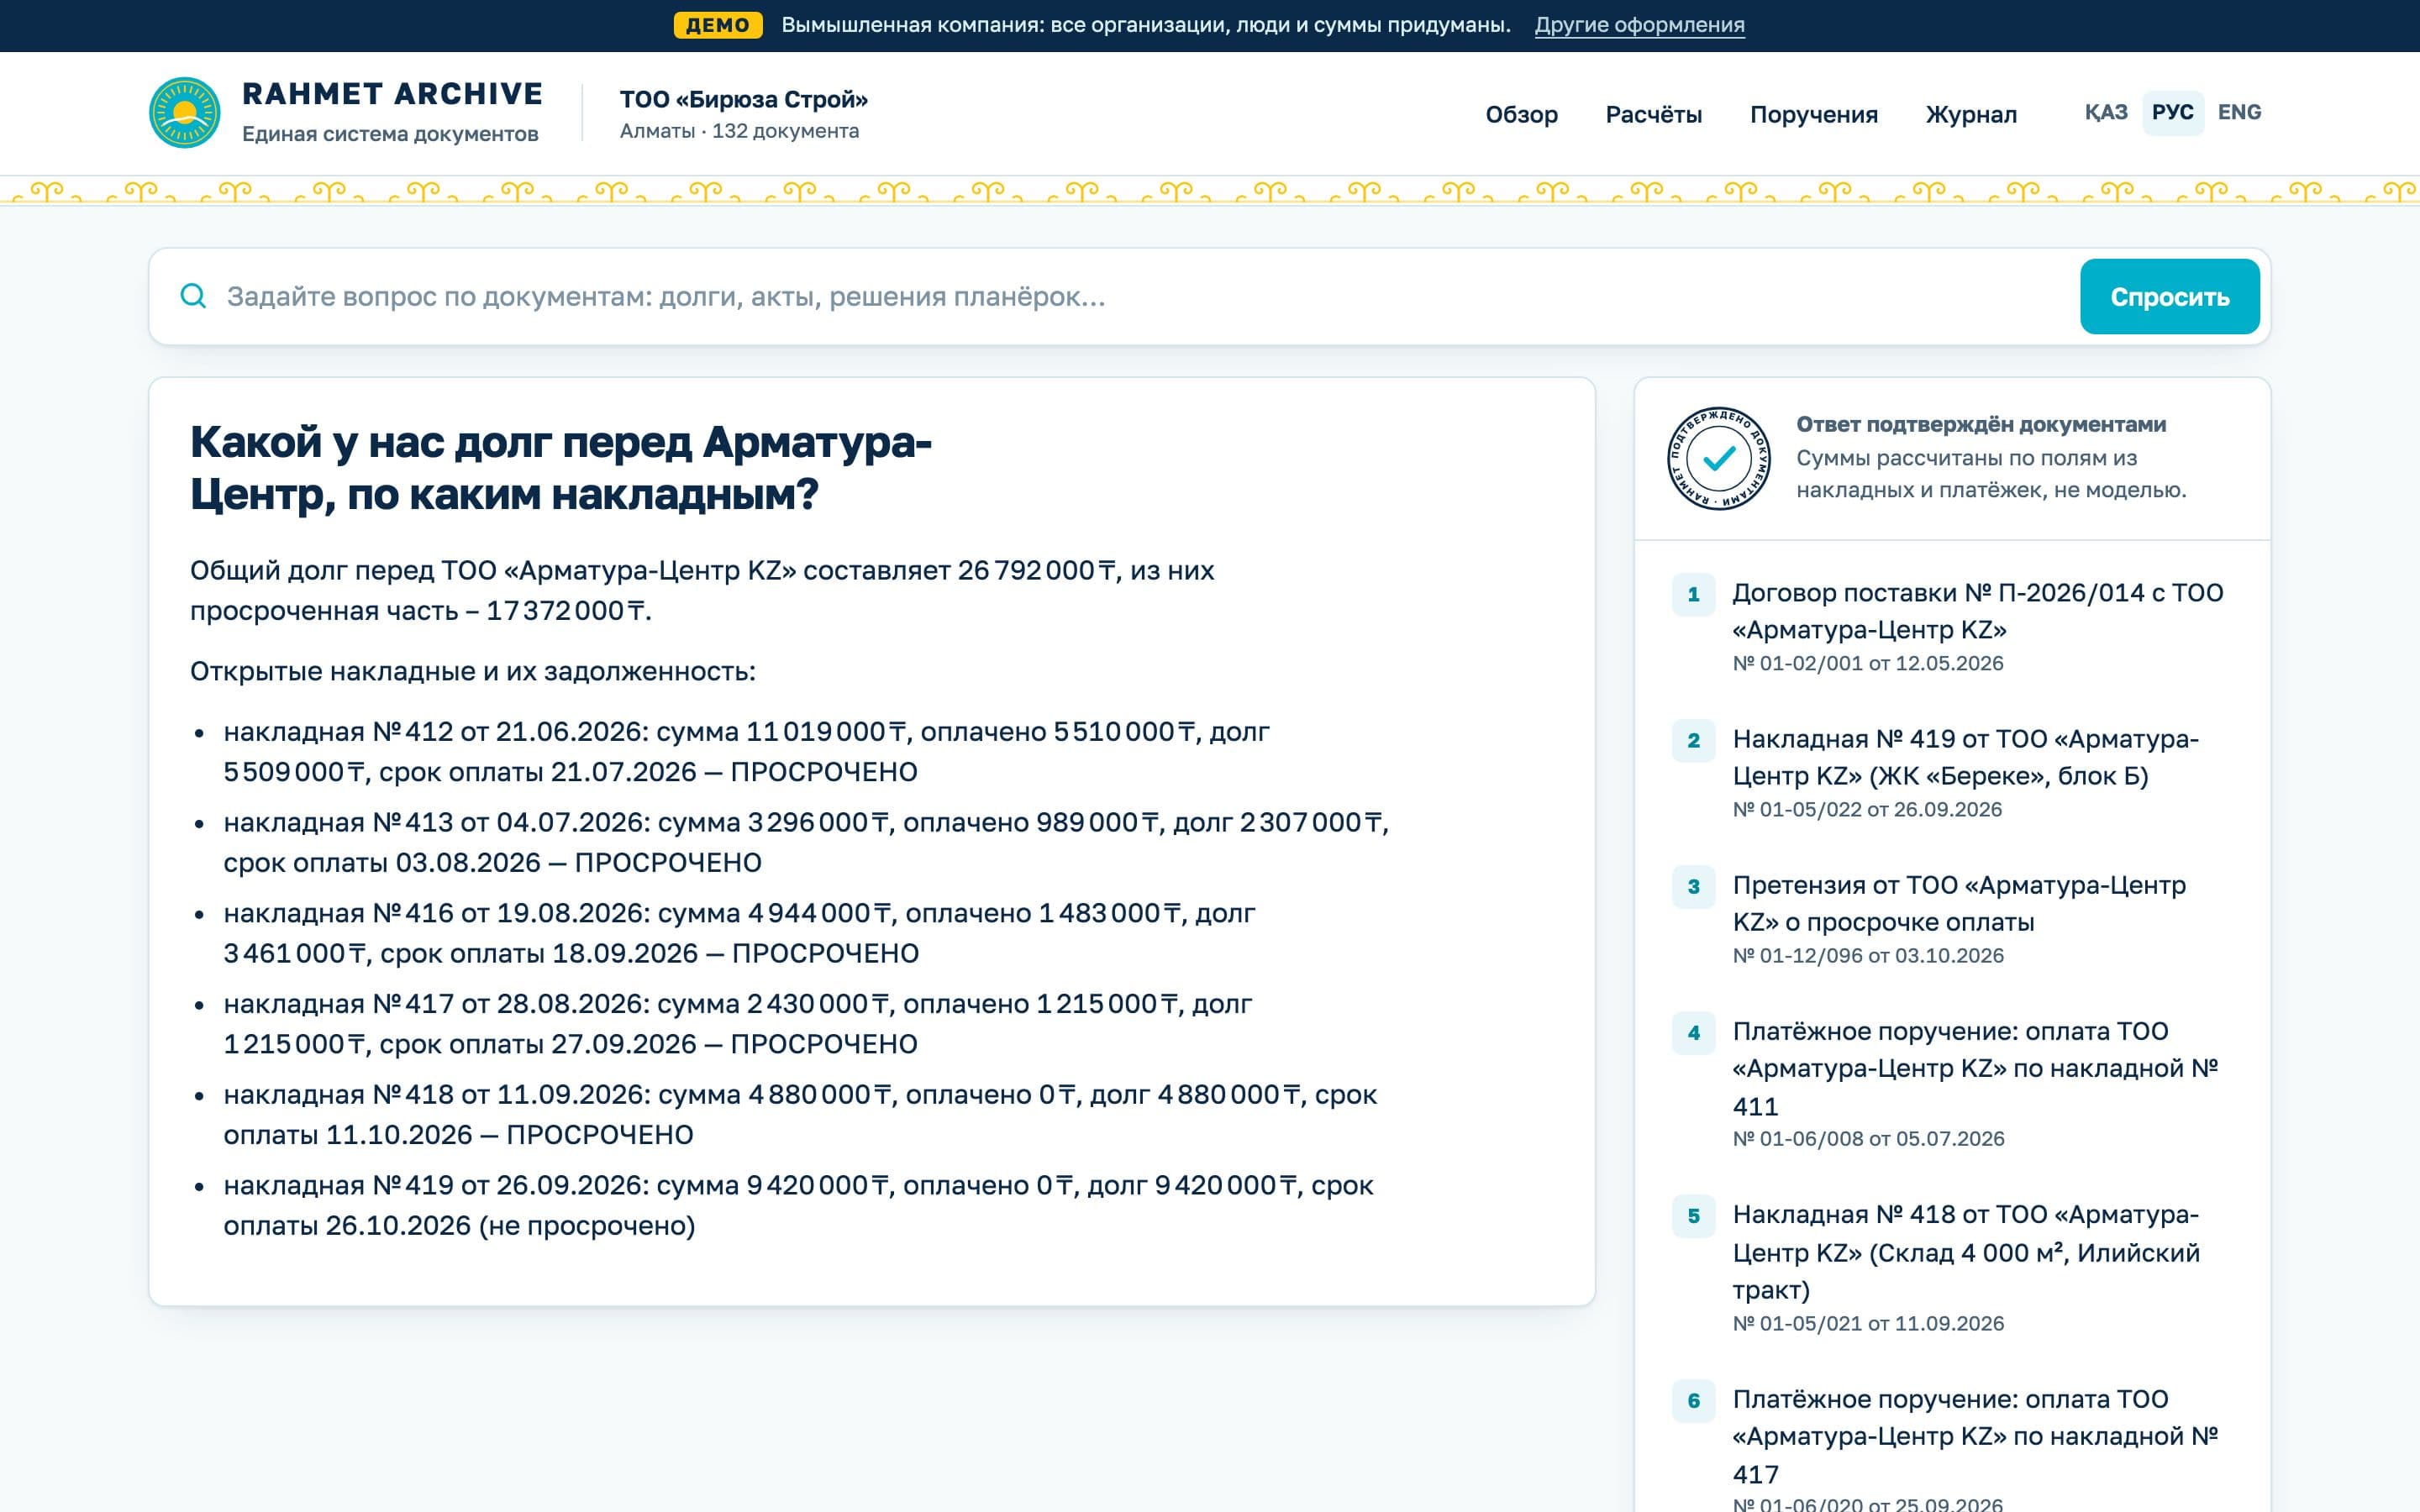Viewport: 2420px width, 1512px height.
Task: Open Накладная № 418 source document
Action: [1966, 1252]
